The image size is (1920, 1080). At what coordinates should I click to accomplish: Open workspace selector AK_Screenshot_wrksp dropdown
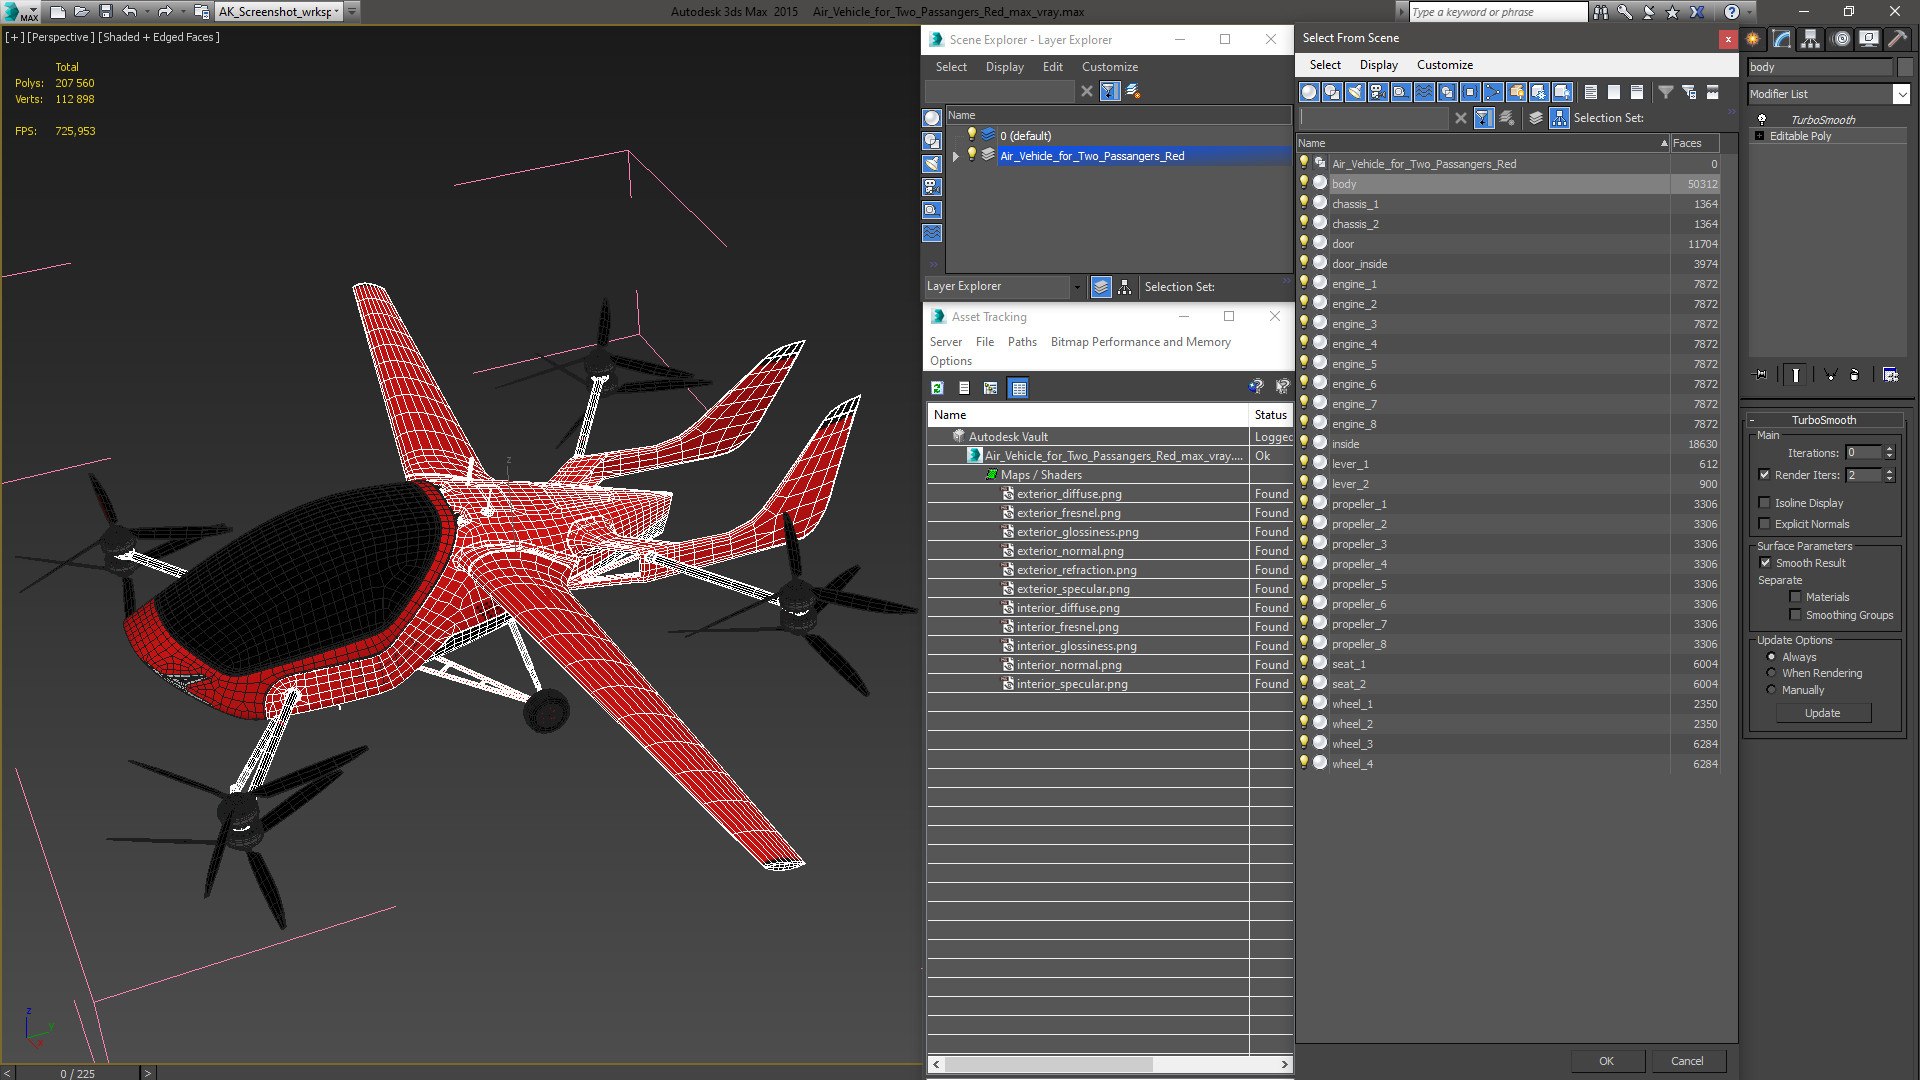coord(336,12)
